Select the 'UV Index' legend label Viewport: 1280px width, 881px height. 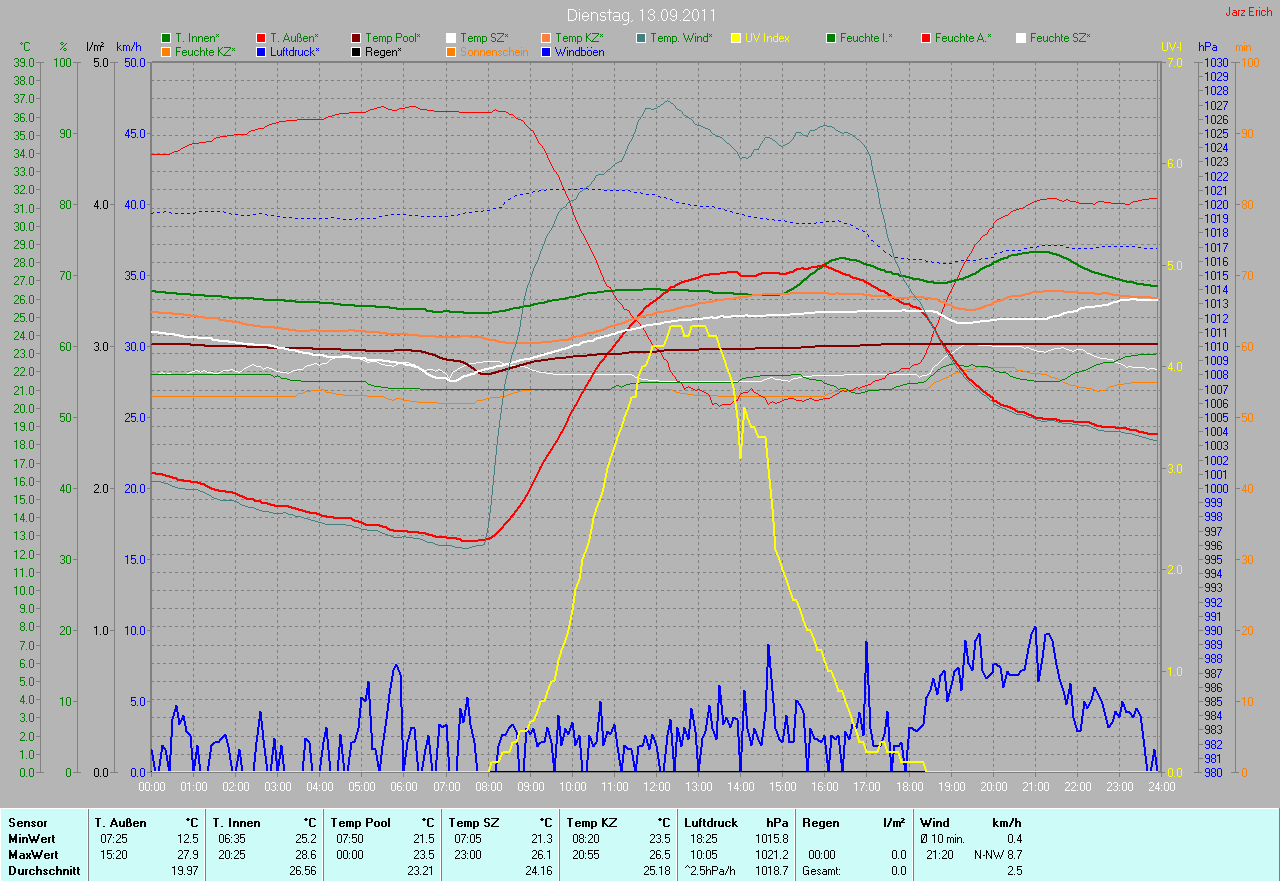(767, 38)
